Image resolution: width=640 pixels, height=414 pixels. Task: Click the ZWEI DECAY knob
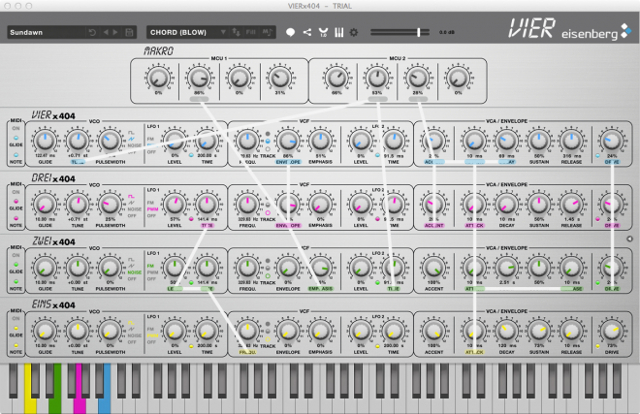pos(507,267)
